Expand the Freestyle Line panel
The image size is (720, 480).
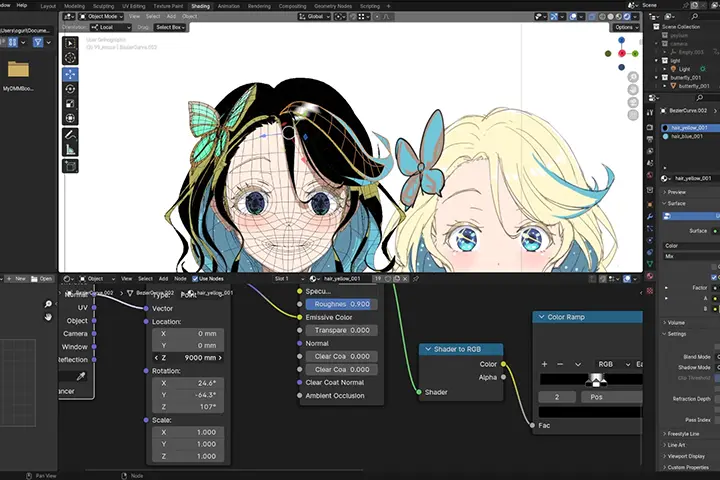coord(681,434)
